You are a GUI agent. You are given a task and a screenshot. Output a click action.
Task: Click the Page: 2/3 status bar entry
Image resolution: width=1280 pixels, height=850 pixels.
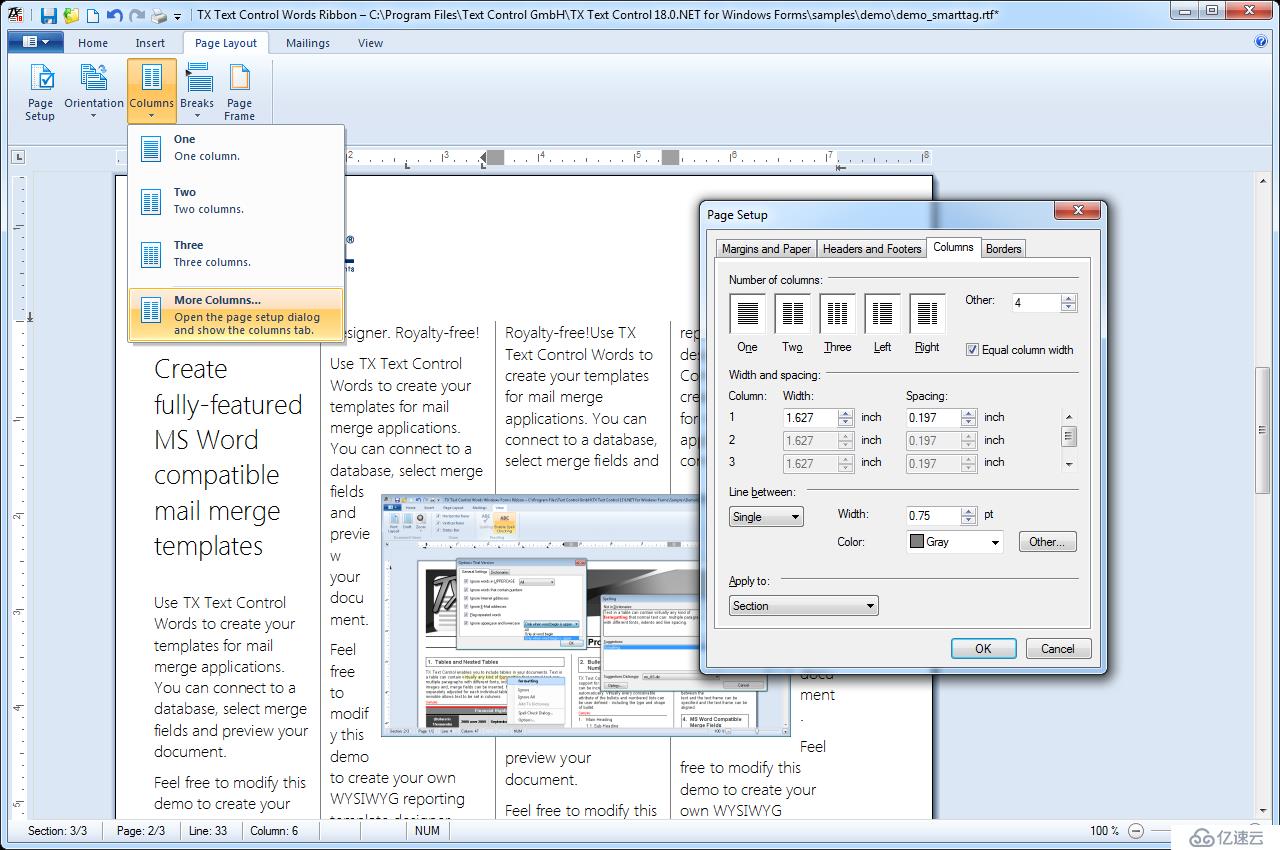(141, 831)
